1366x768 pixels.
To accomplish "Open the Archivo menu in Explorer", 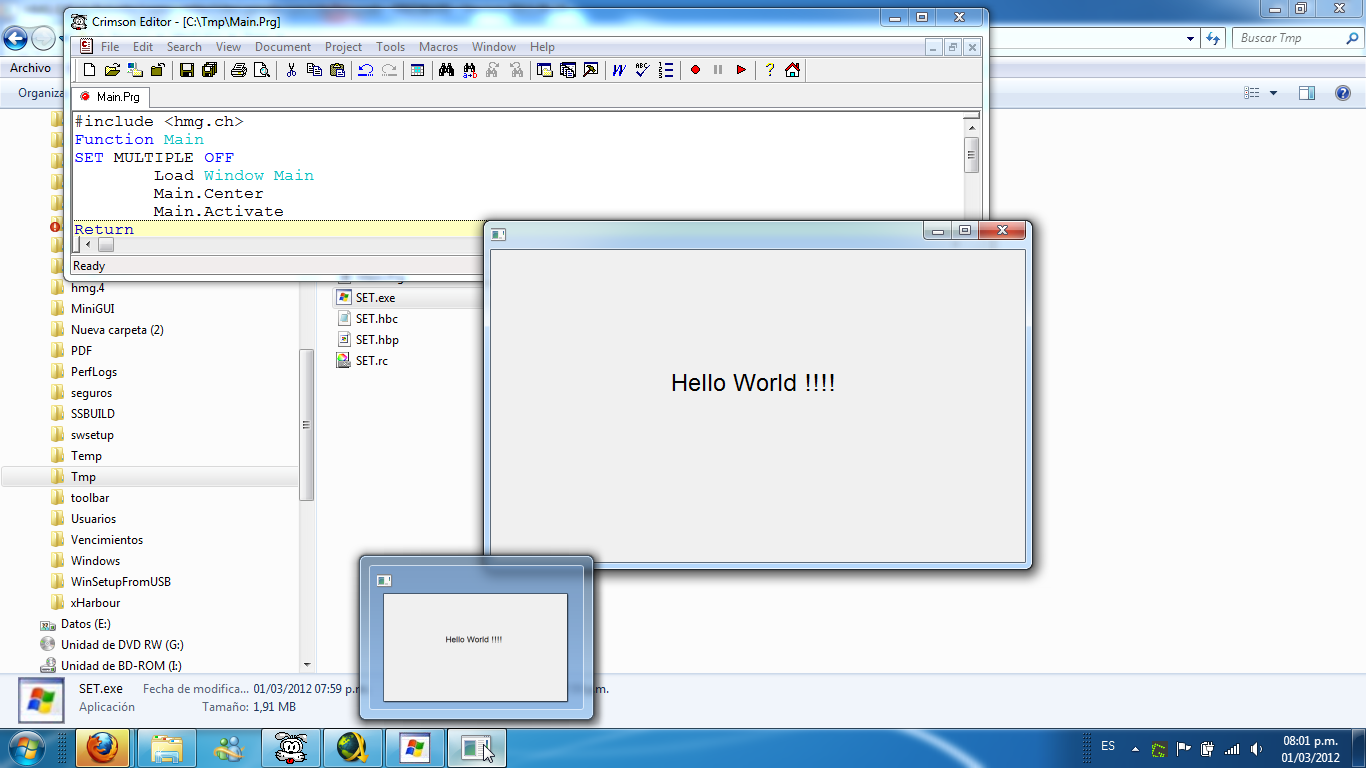I will click(x=30, y=68).
